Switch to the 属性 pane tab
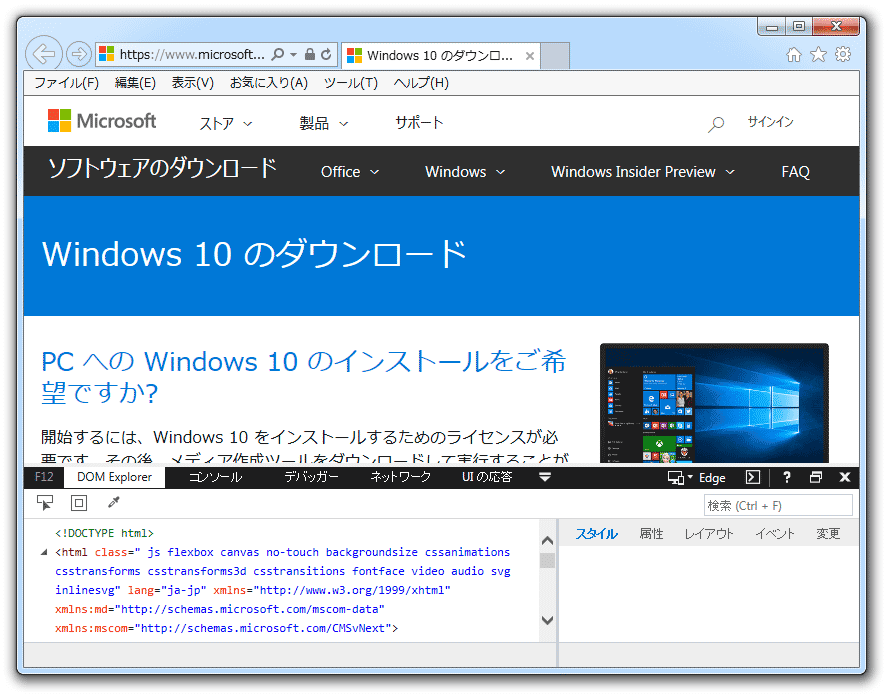The height and width of the screenshot is (697, 888). 651,534
